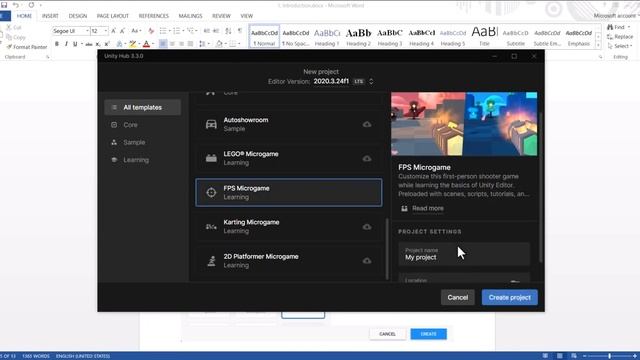The width and height of the screenshot is (640, 360).
Task: Click Create project button
Action: (509, 298)
